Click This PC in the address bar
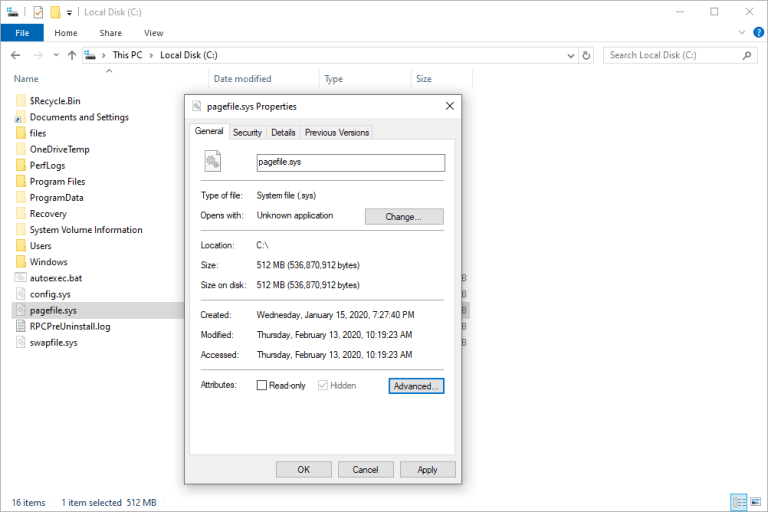Screen dimensions: 768x512 (127, 55)
